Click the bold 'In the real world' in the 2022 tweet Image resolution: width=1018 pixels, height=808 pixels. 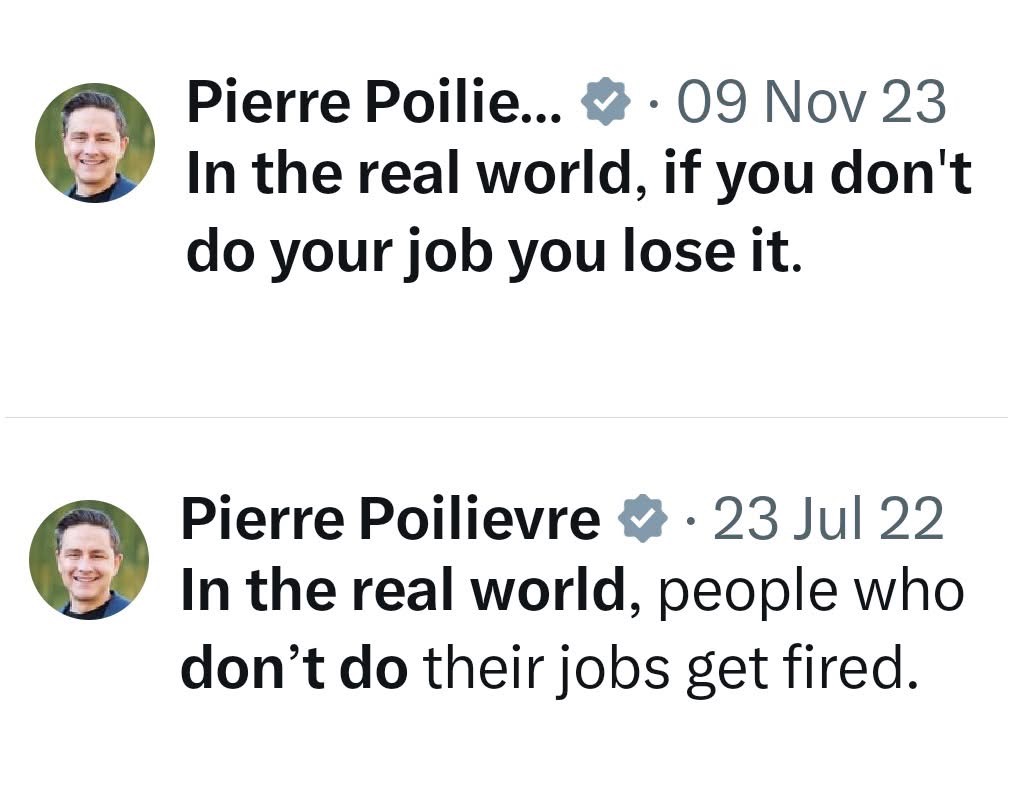[401, 592]
